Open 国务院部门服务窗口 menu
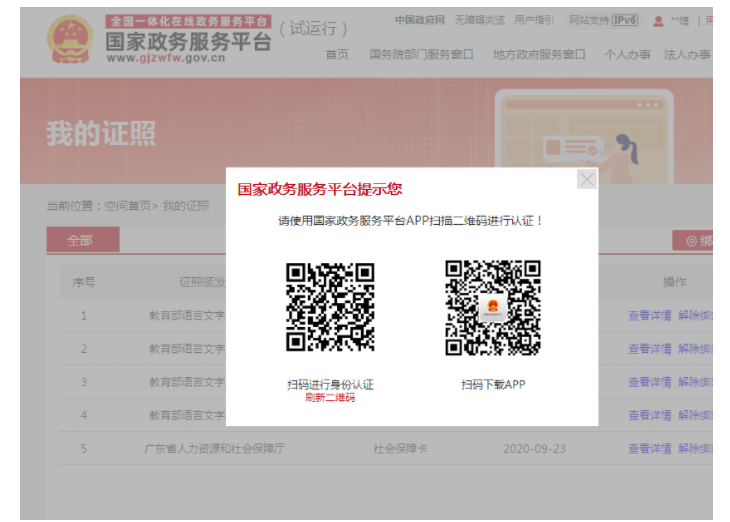This screenshot has height=522, width=730. point(424,54)
